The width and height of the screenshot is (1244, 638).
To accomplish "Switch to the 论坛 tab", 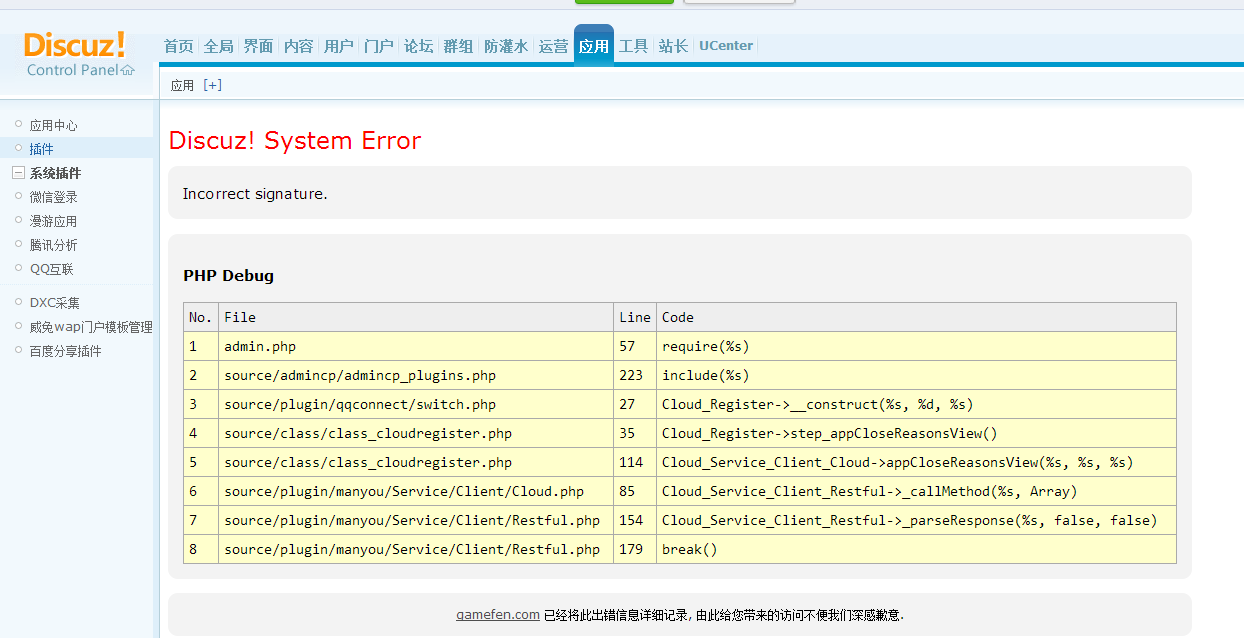I will (x=418, y=45).
